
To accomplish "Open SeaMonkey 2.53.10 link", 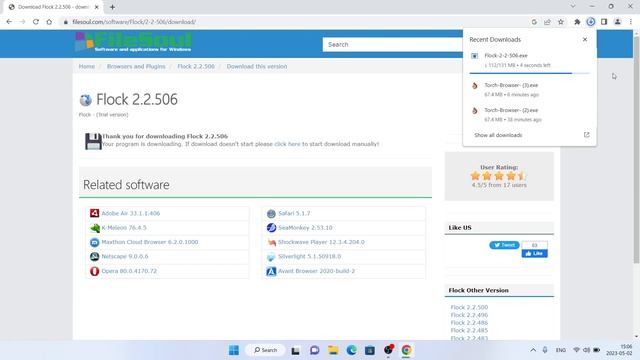I will pos(305,228).
